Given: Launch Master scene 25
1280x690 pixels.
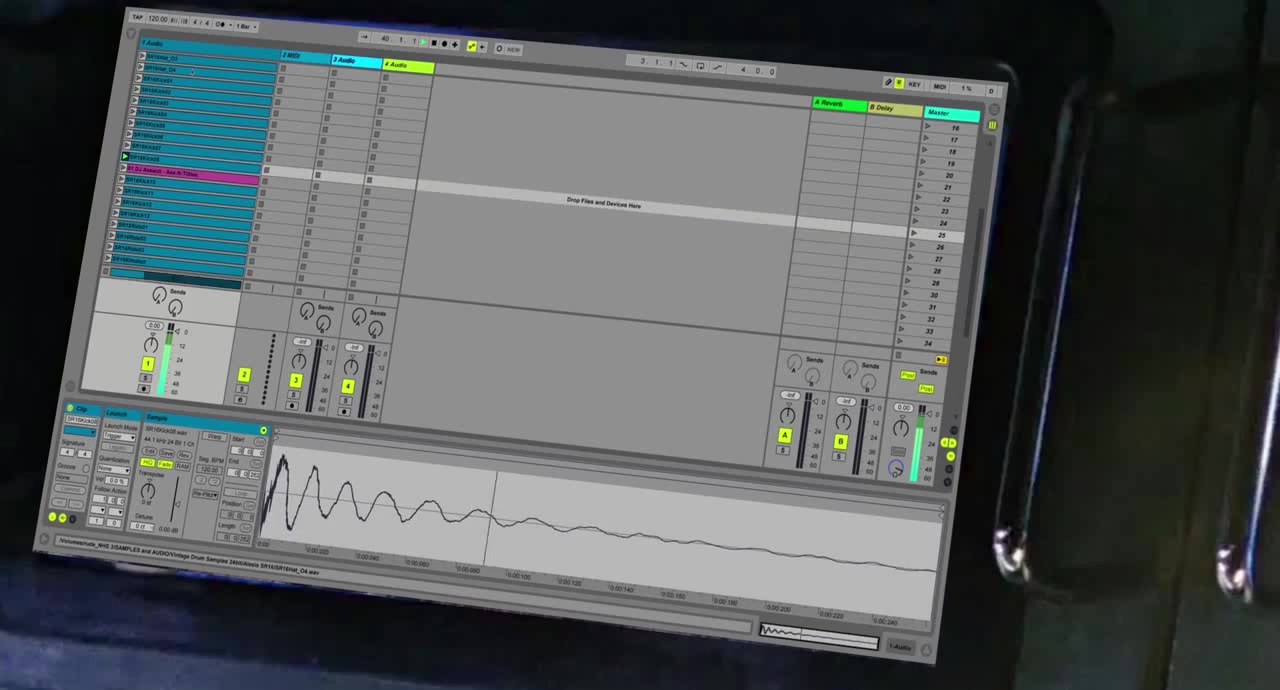Looking at the screenshot, I should [x=913, y=234].
